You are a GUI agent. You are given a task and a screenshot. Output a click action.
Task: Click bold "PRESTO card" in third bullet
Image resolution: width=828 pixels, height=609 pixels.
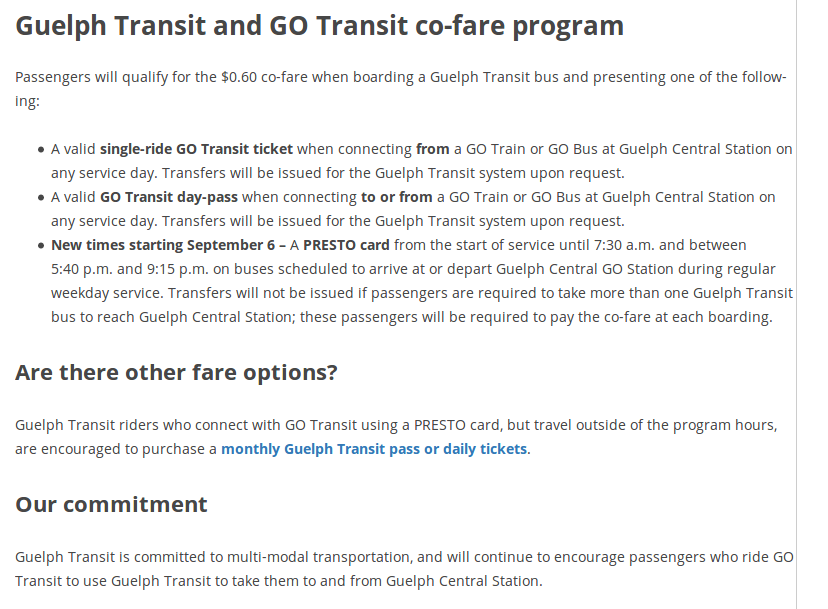(347, 245)
